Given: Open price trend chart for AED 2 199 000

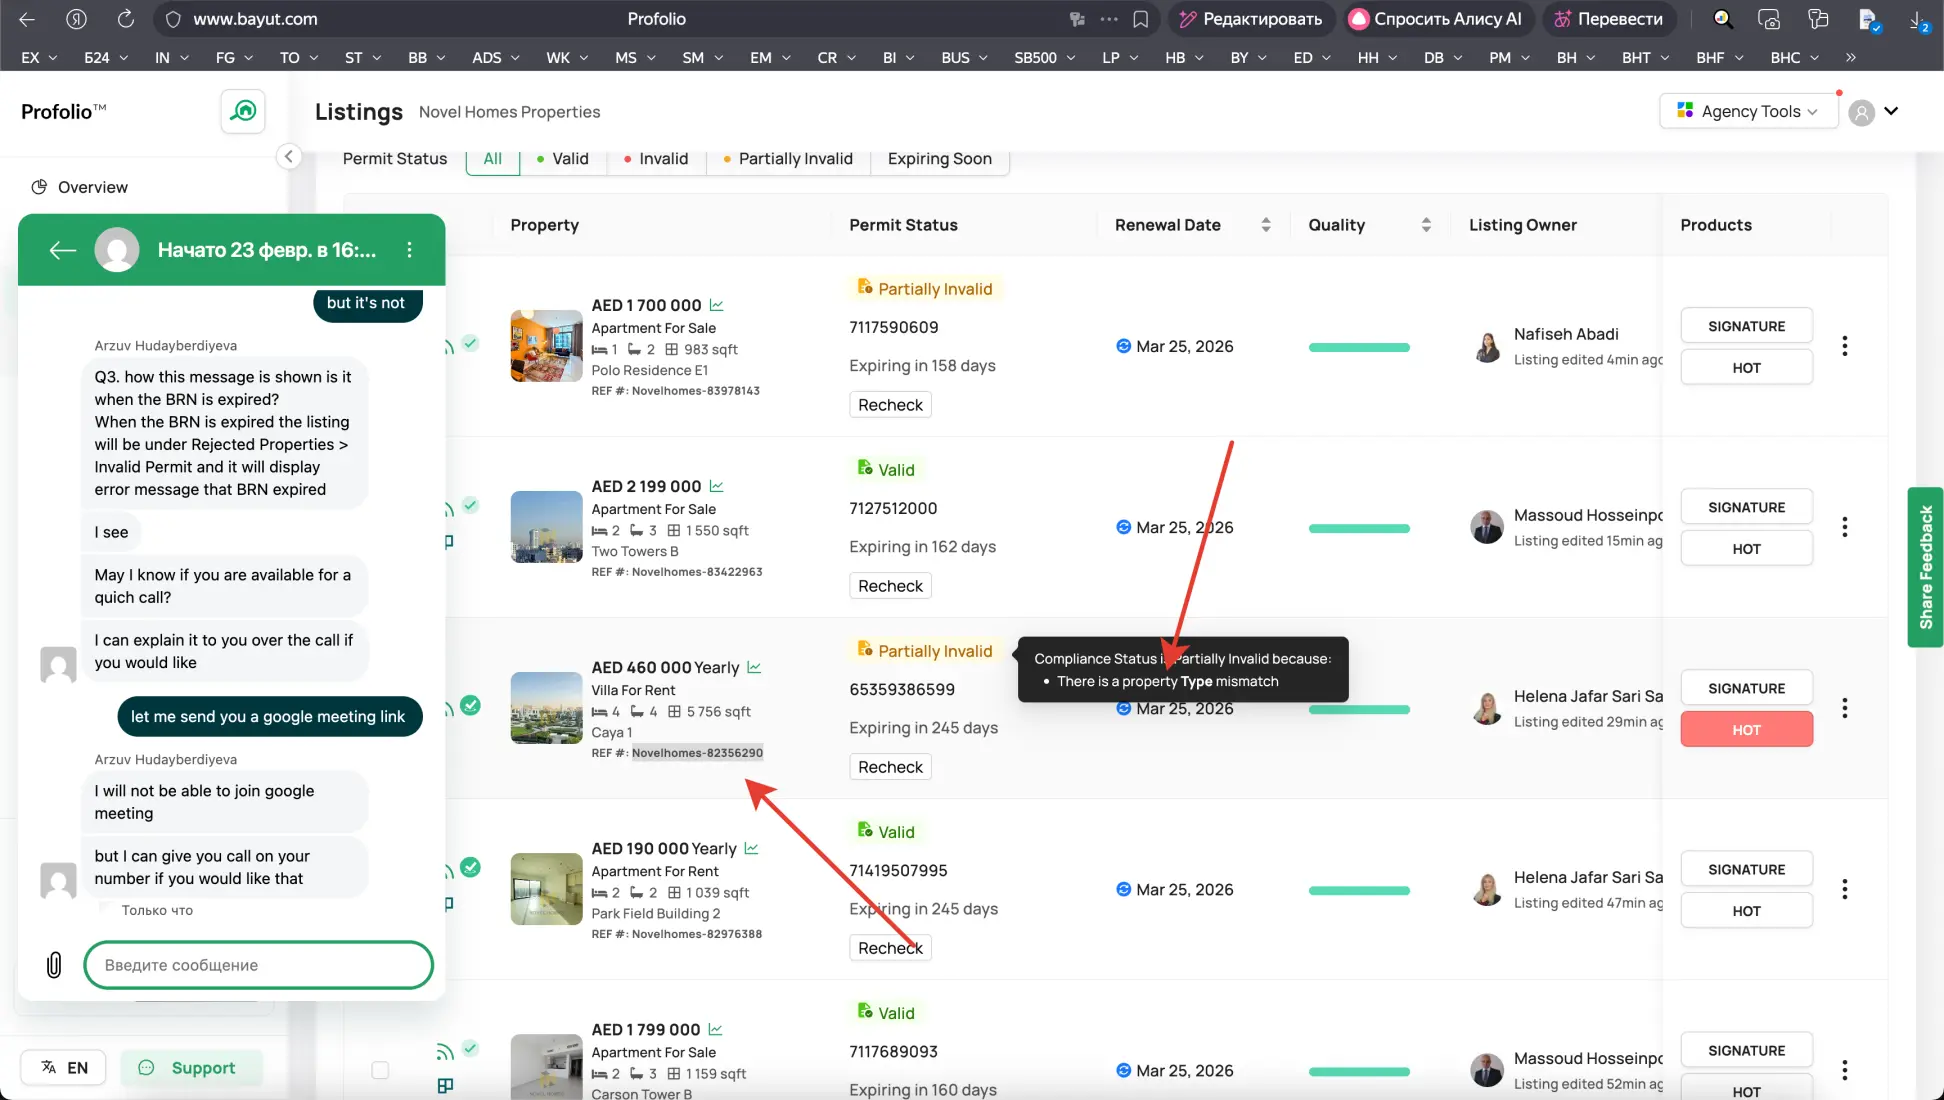Looking at the screenshot, I should pos(716,486).
